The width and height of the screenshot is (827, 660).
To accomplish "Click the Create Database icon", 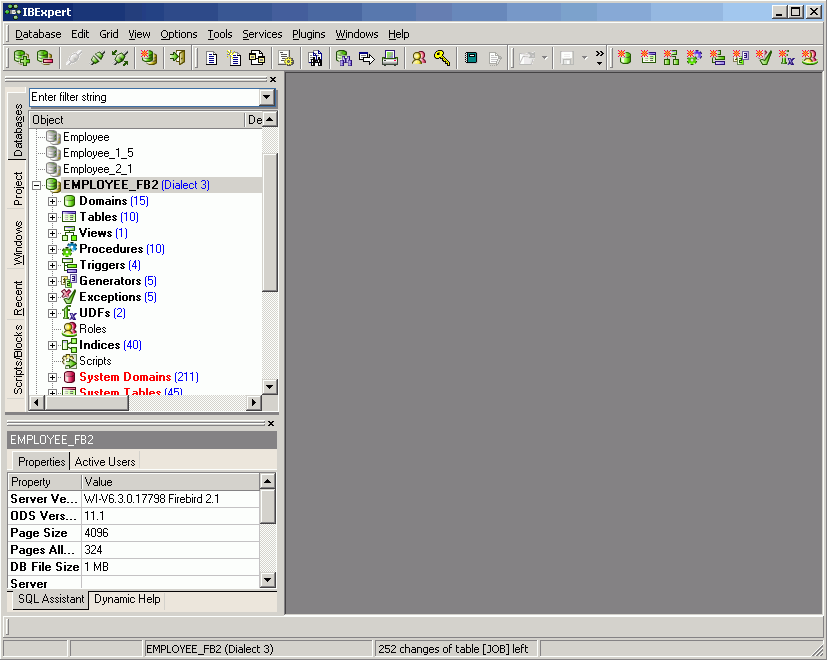I will (149, 58).
